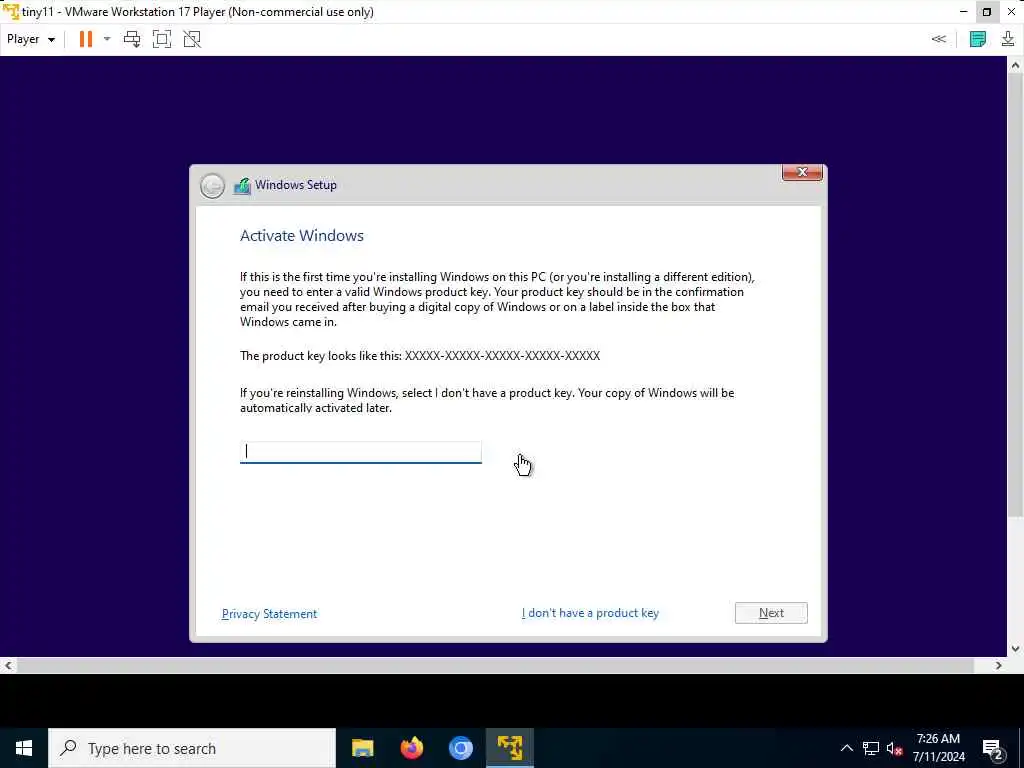Pause the virtual machine
This screenshot has height=768, width=1024.
pos(86,39)
